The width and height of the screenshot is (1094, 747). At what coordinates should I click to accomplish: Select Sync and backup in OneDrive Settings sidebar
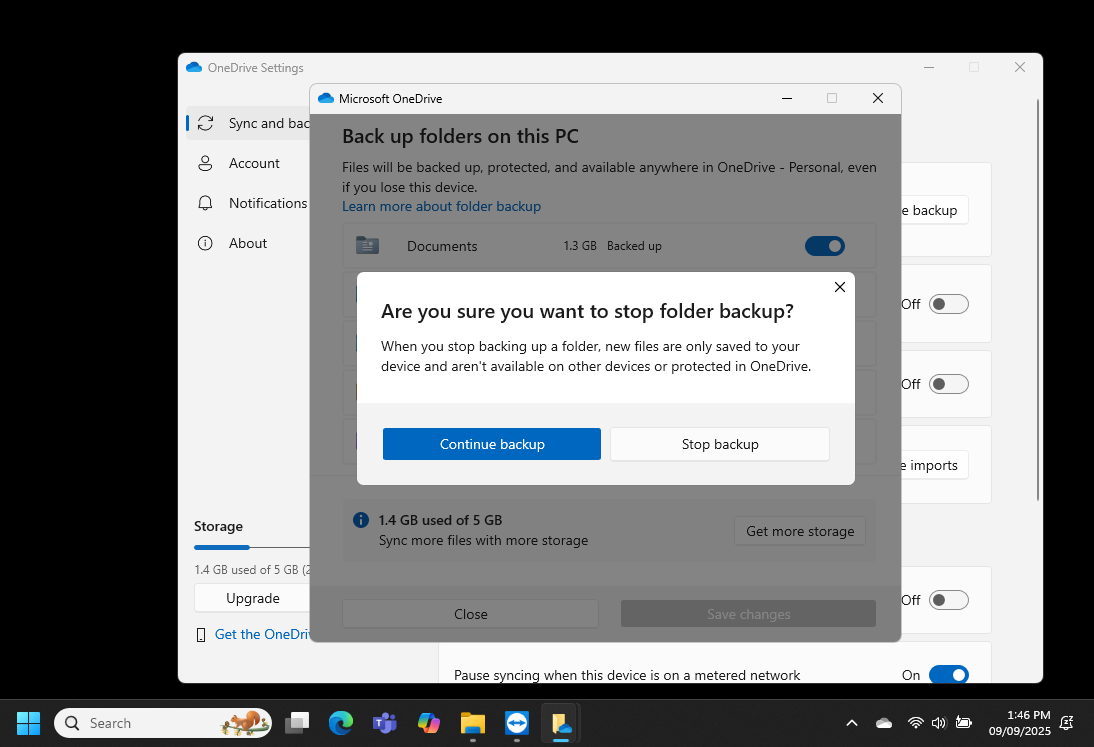tap(250, 123)
